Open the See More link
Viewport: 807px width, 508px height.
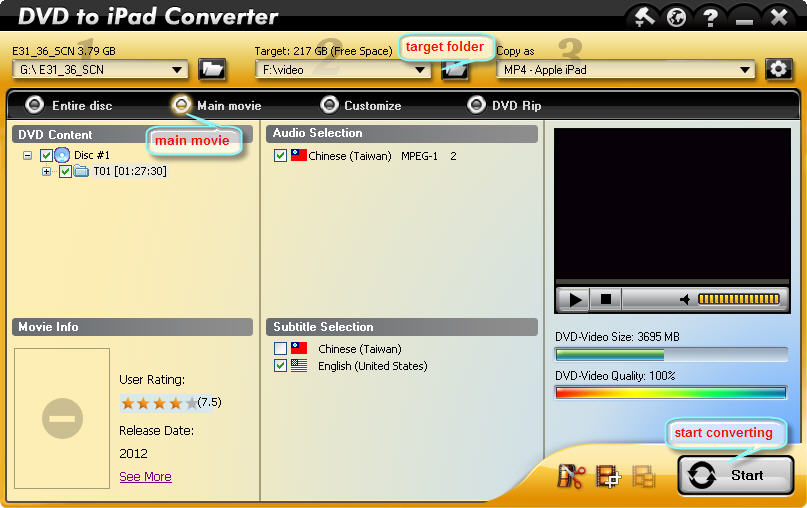click(x=145, y=477)
